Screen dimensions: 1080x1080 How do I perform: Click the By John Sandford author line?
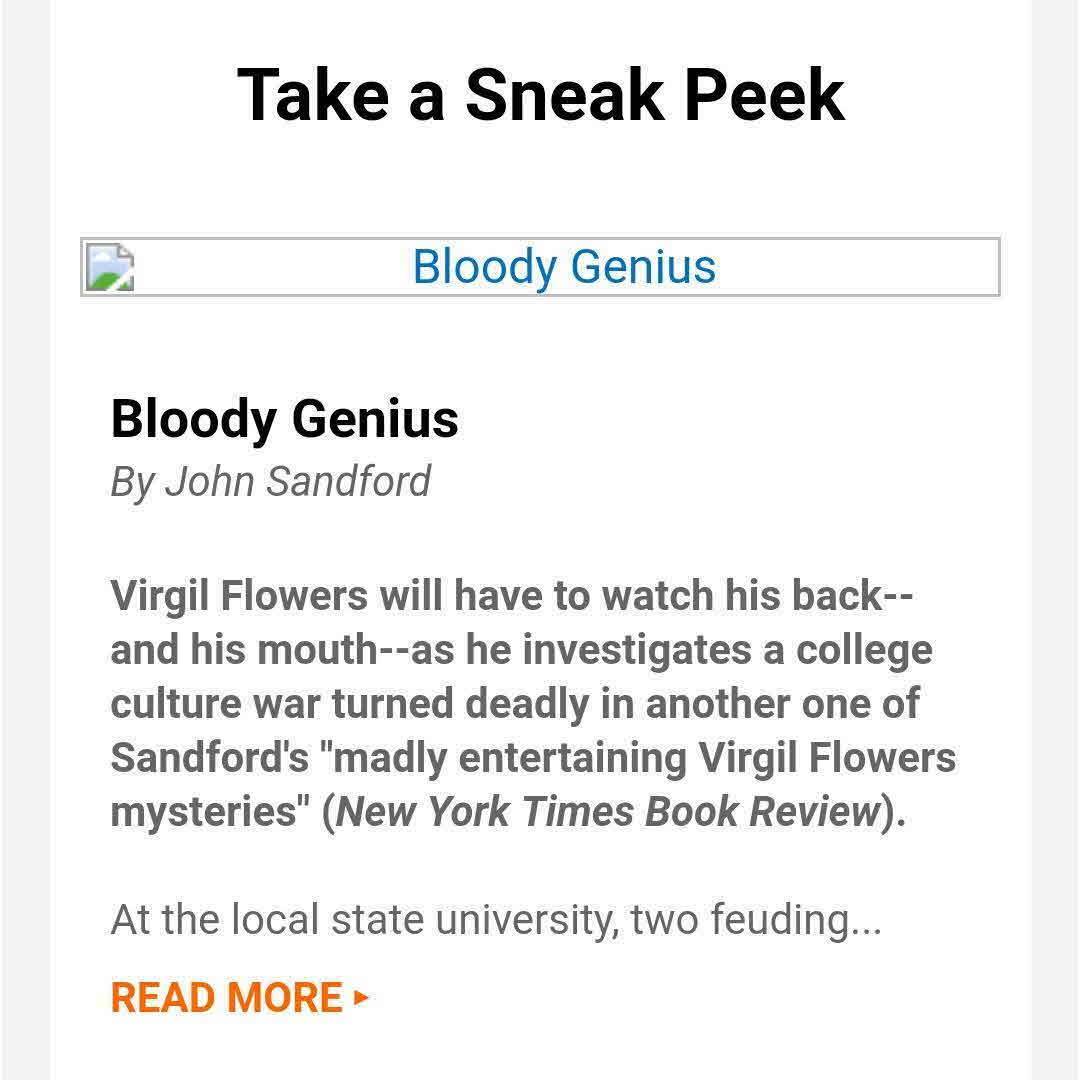click(270, 481)
